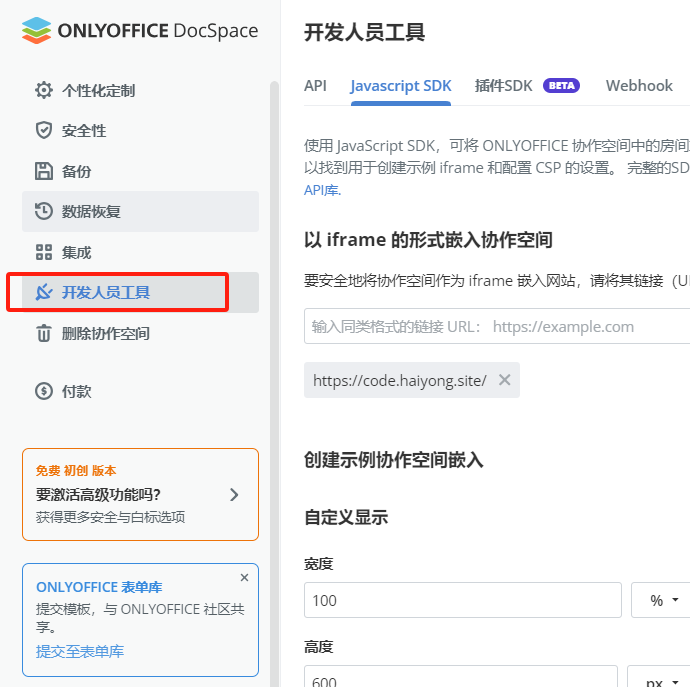
Task: Focus the iframe URL input field
Action: coord(497,326)
